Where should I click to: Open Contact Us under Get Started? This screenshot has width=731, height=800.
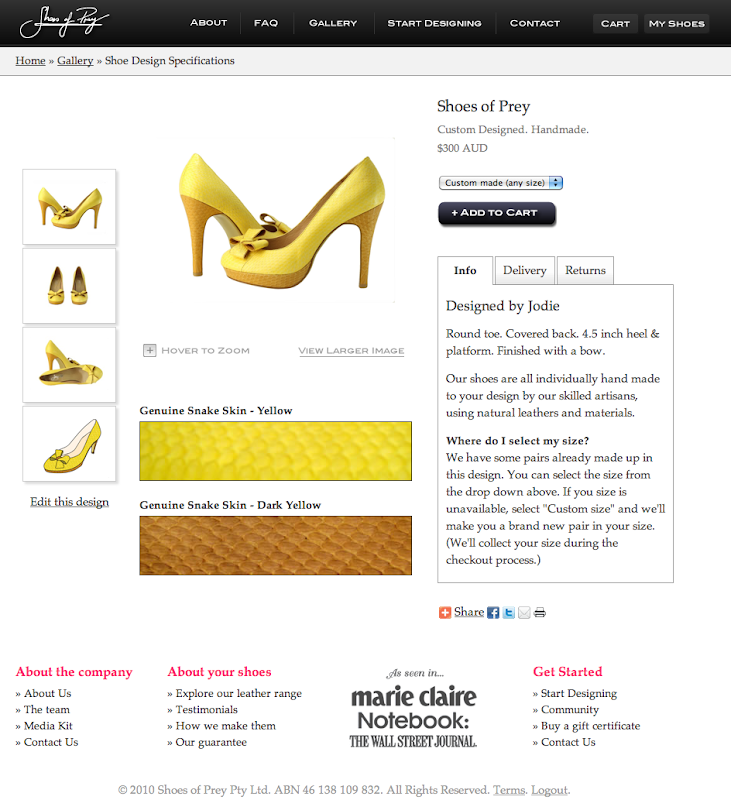tap(568, 742)
